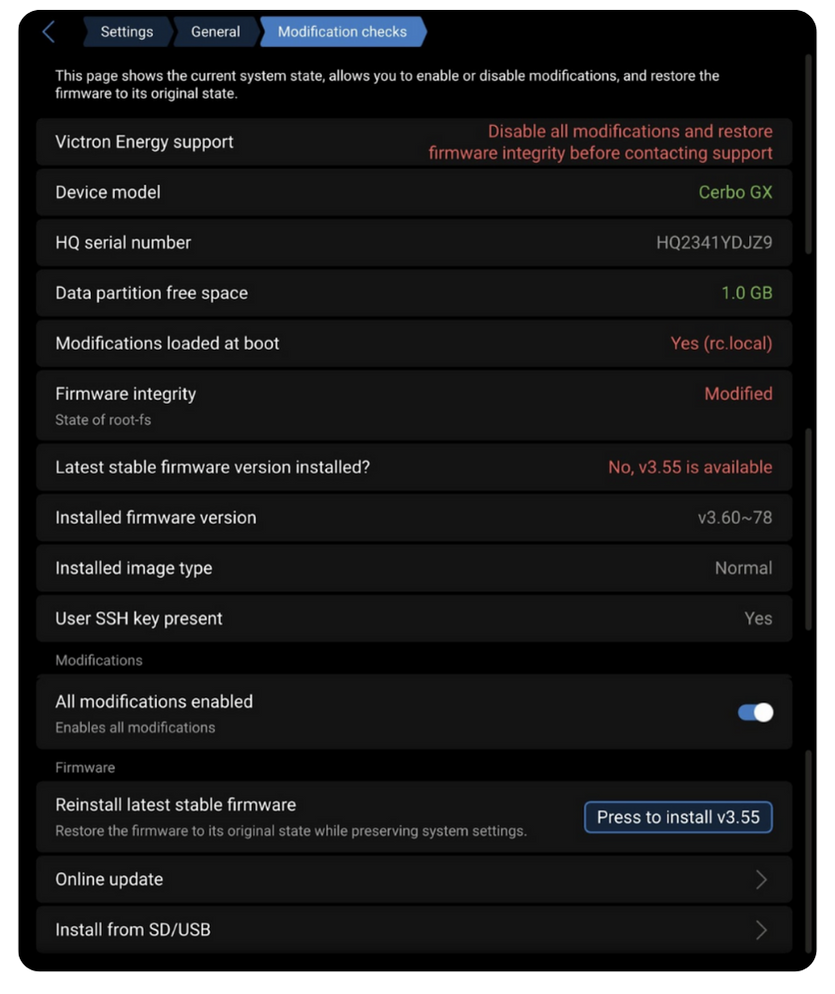835x994 pixels.
Task: Click the back arrow icon
Action: 48,32
